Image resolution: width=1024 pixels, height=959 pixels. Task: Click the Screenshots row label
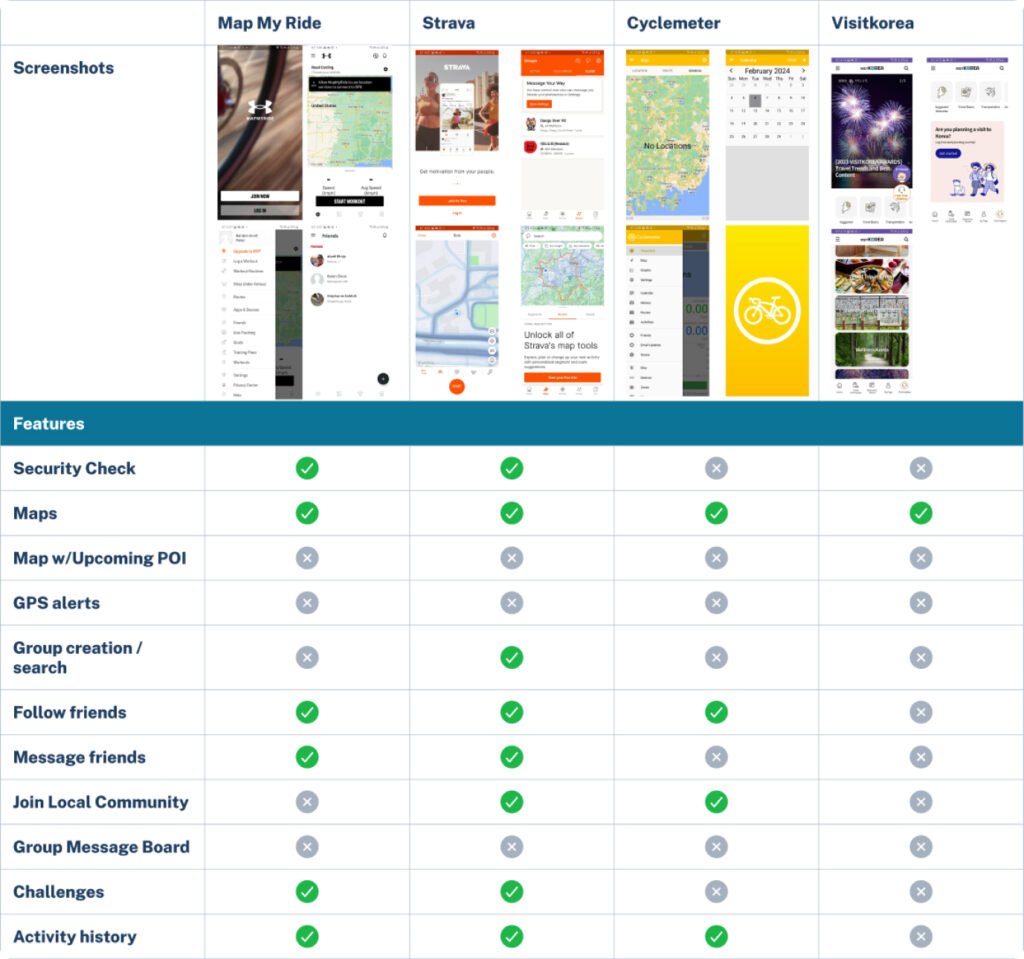[63, 68]
